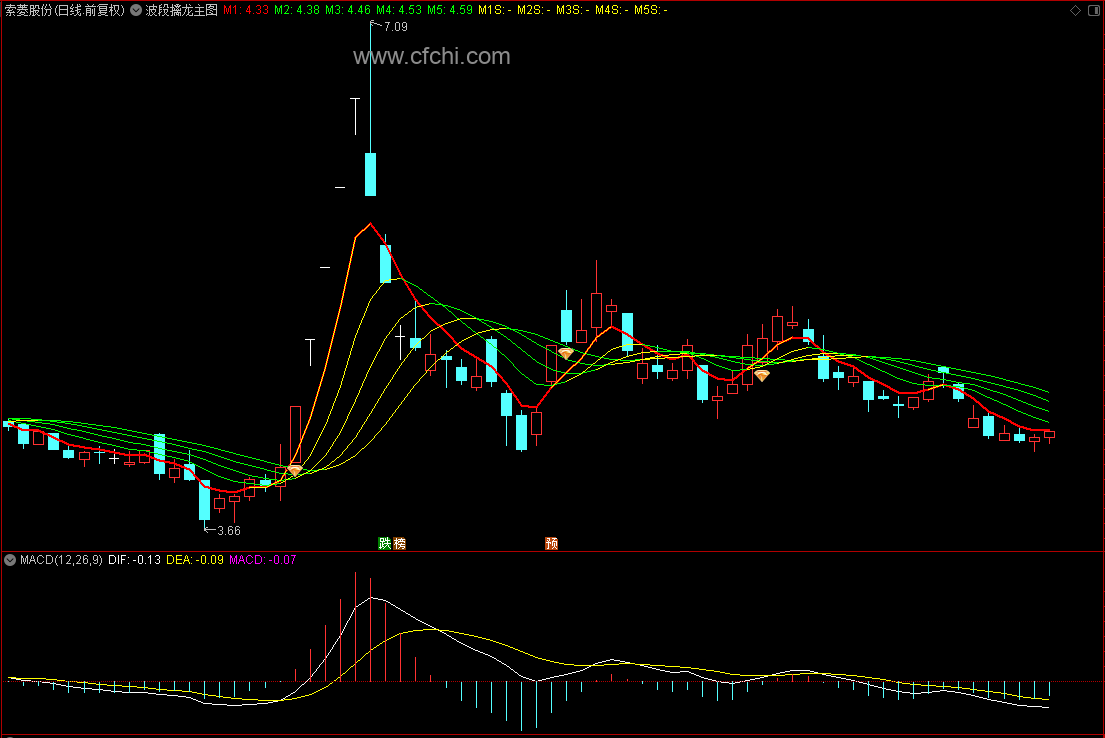Click the tall cyan candle under the 7.09 label

point(370,174)
